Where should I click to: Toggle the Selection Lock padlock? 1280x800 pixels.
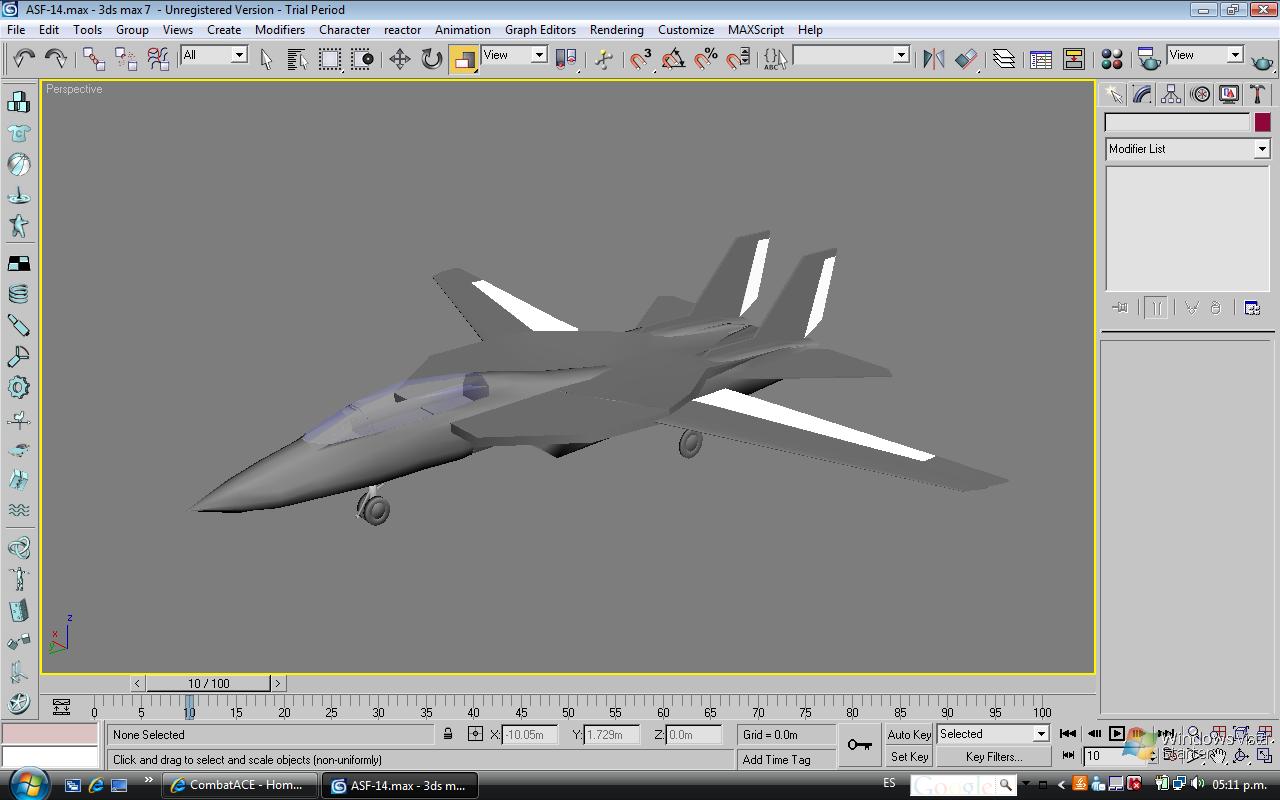coord(448,734)
